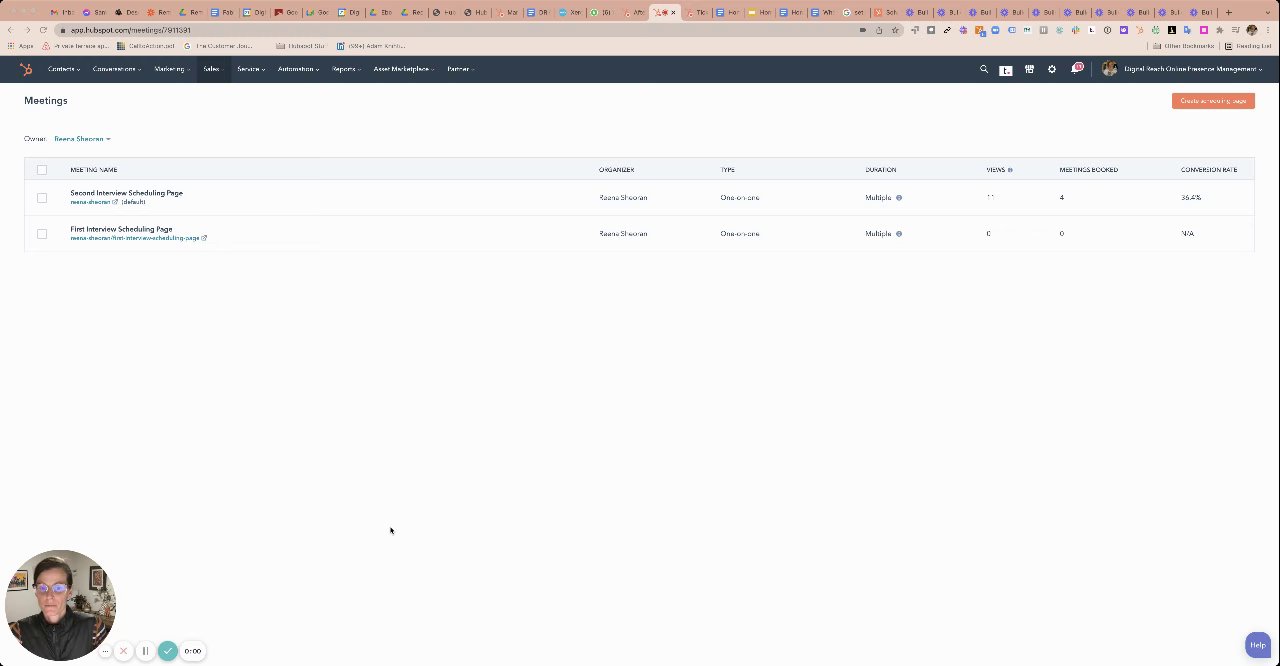Bookmark this page with the star icon
Image resolution: width=1280 pixels, height=666 pixels.
tap(896, 30)
